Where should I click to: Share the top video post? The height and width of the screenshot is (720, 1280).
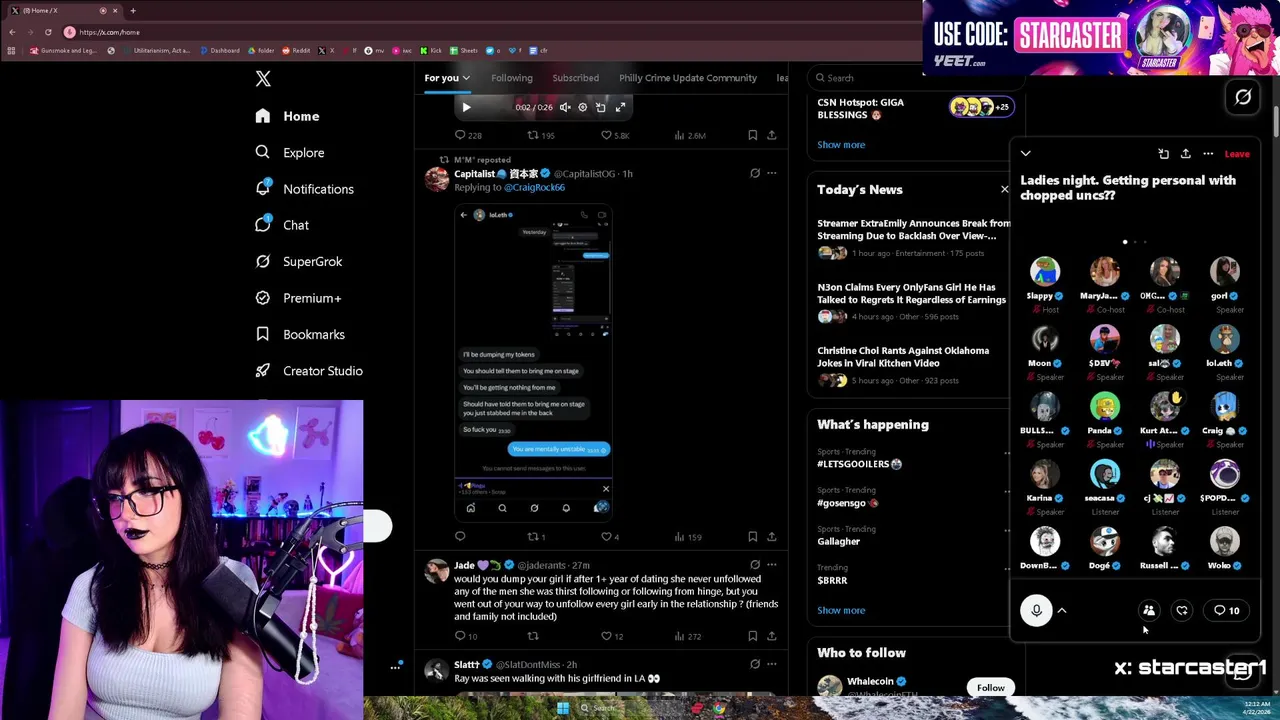click(771, 135)
